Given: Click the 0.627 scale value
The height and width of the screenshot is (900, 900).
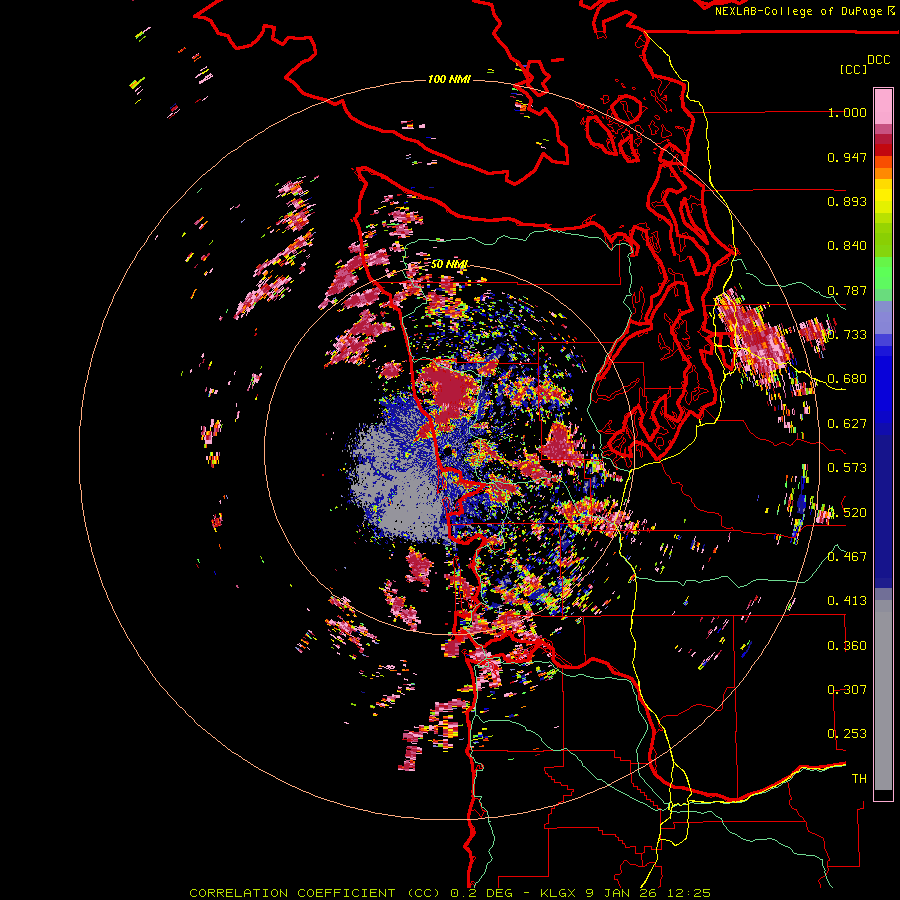Looking at the screenshot, I should 847,424.
